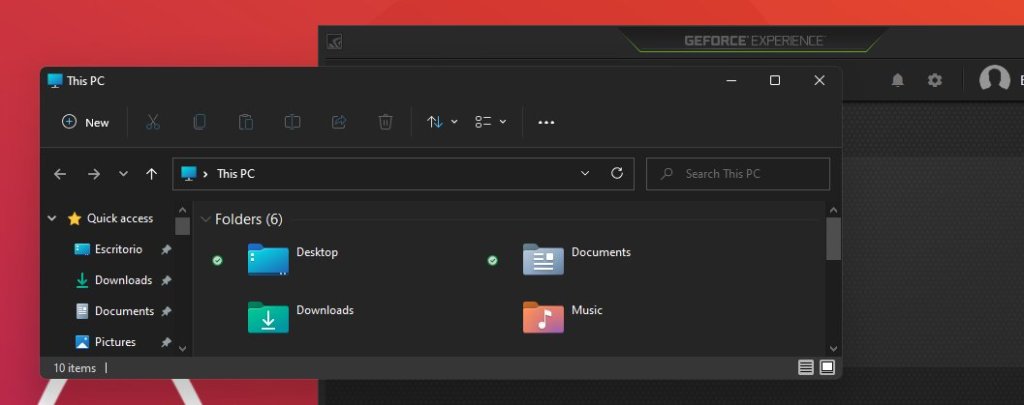Click the sync status checkmark beside Documents

click(492, 260)
